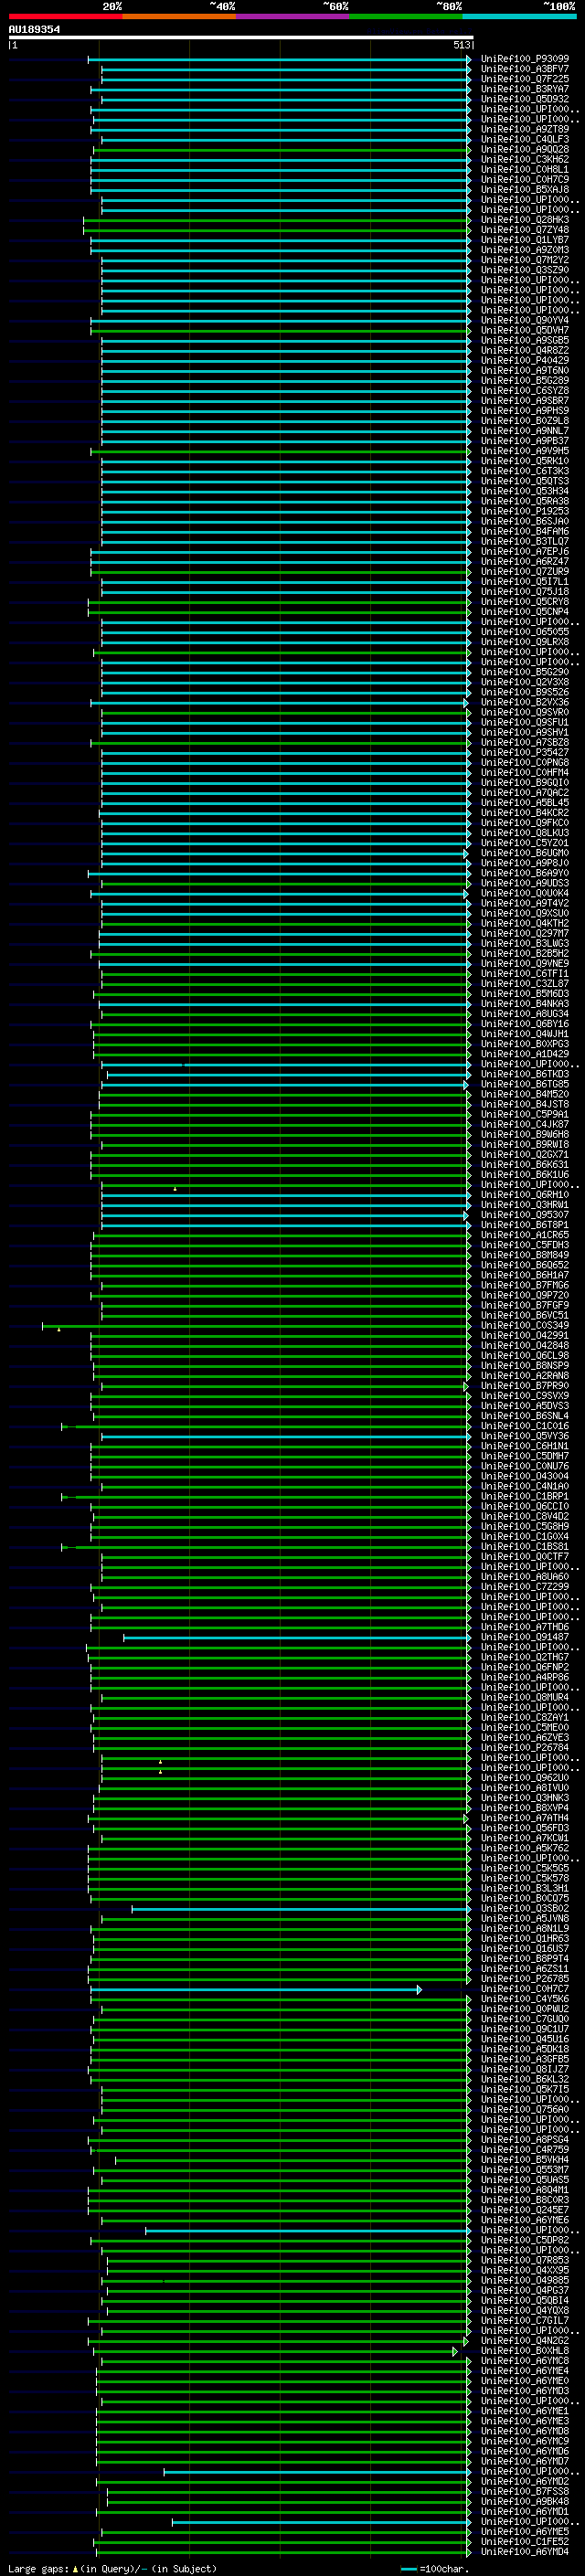585x2576 pixels.
Task: Select UniRef100_O65055 entry
Action: pos(525,631)
